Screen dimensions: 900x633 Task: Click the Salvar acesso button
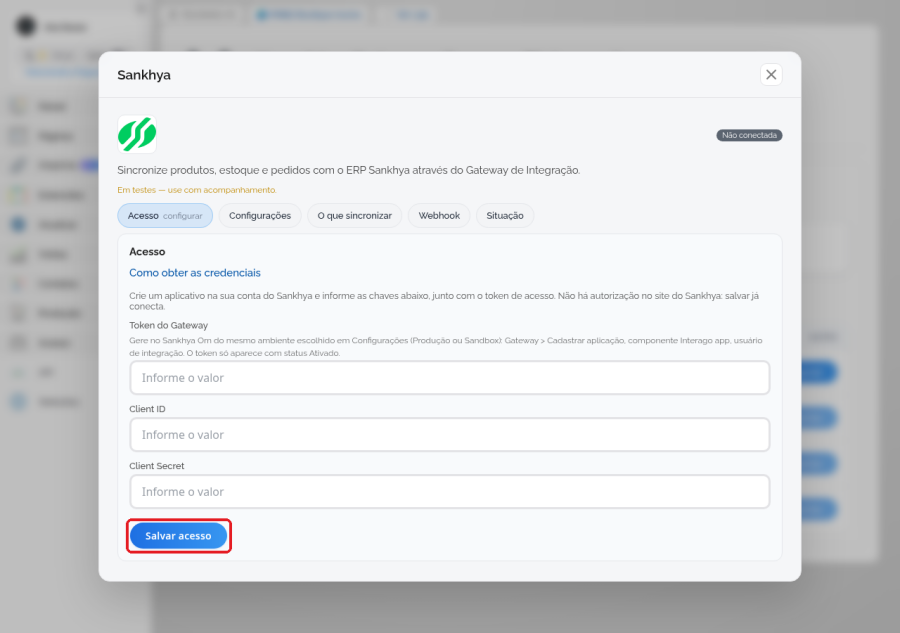[179, 535]
